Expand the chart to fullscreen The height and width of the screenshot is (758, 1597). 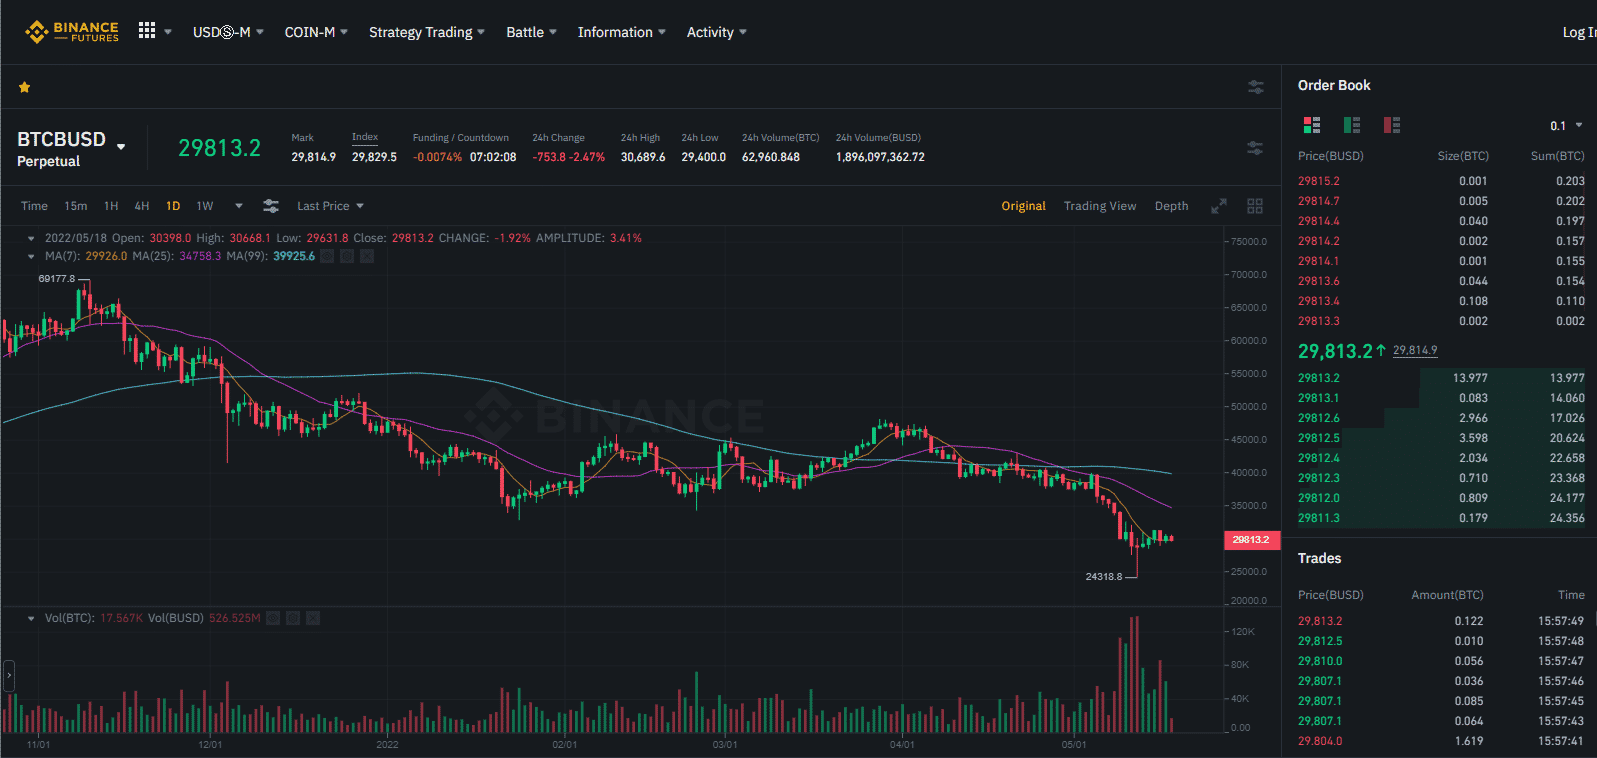[1219, 206]
